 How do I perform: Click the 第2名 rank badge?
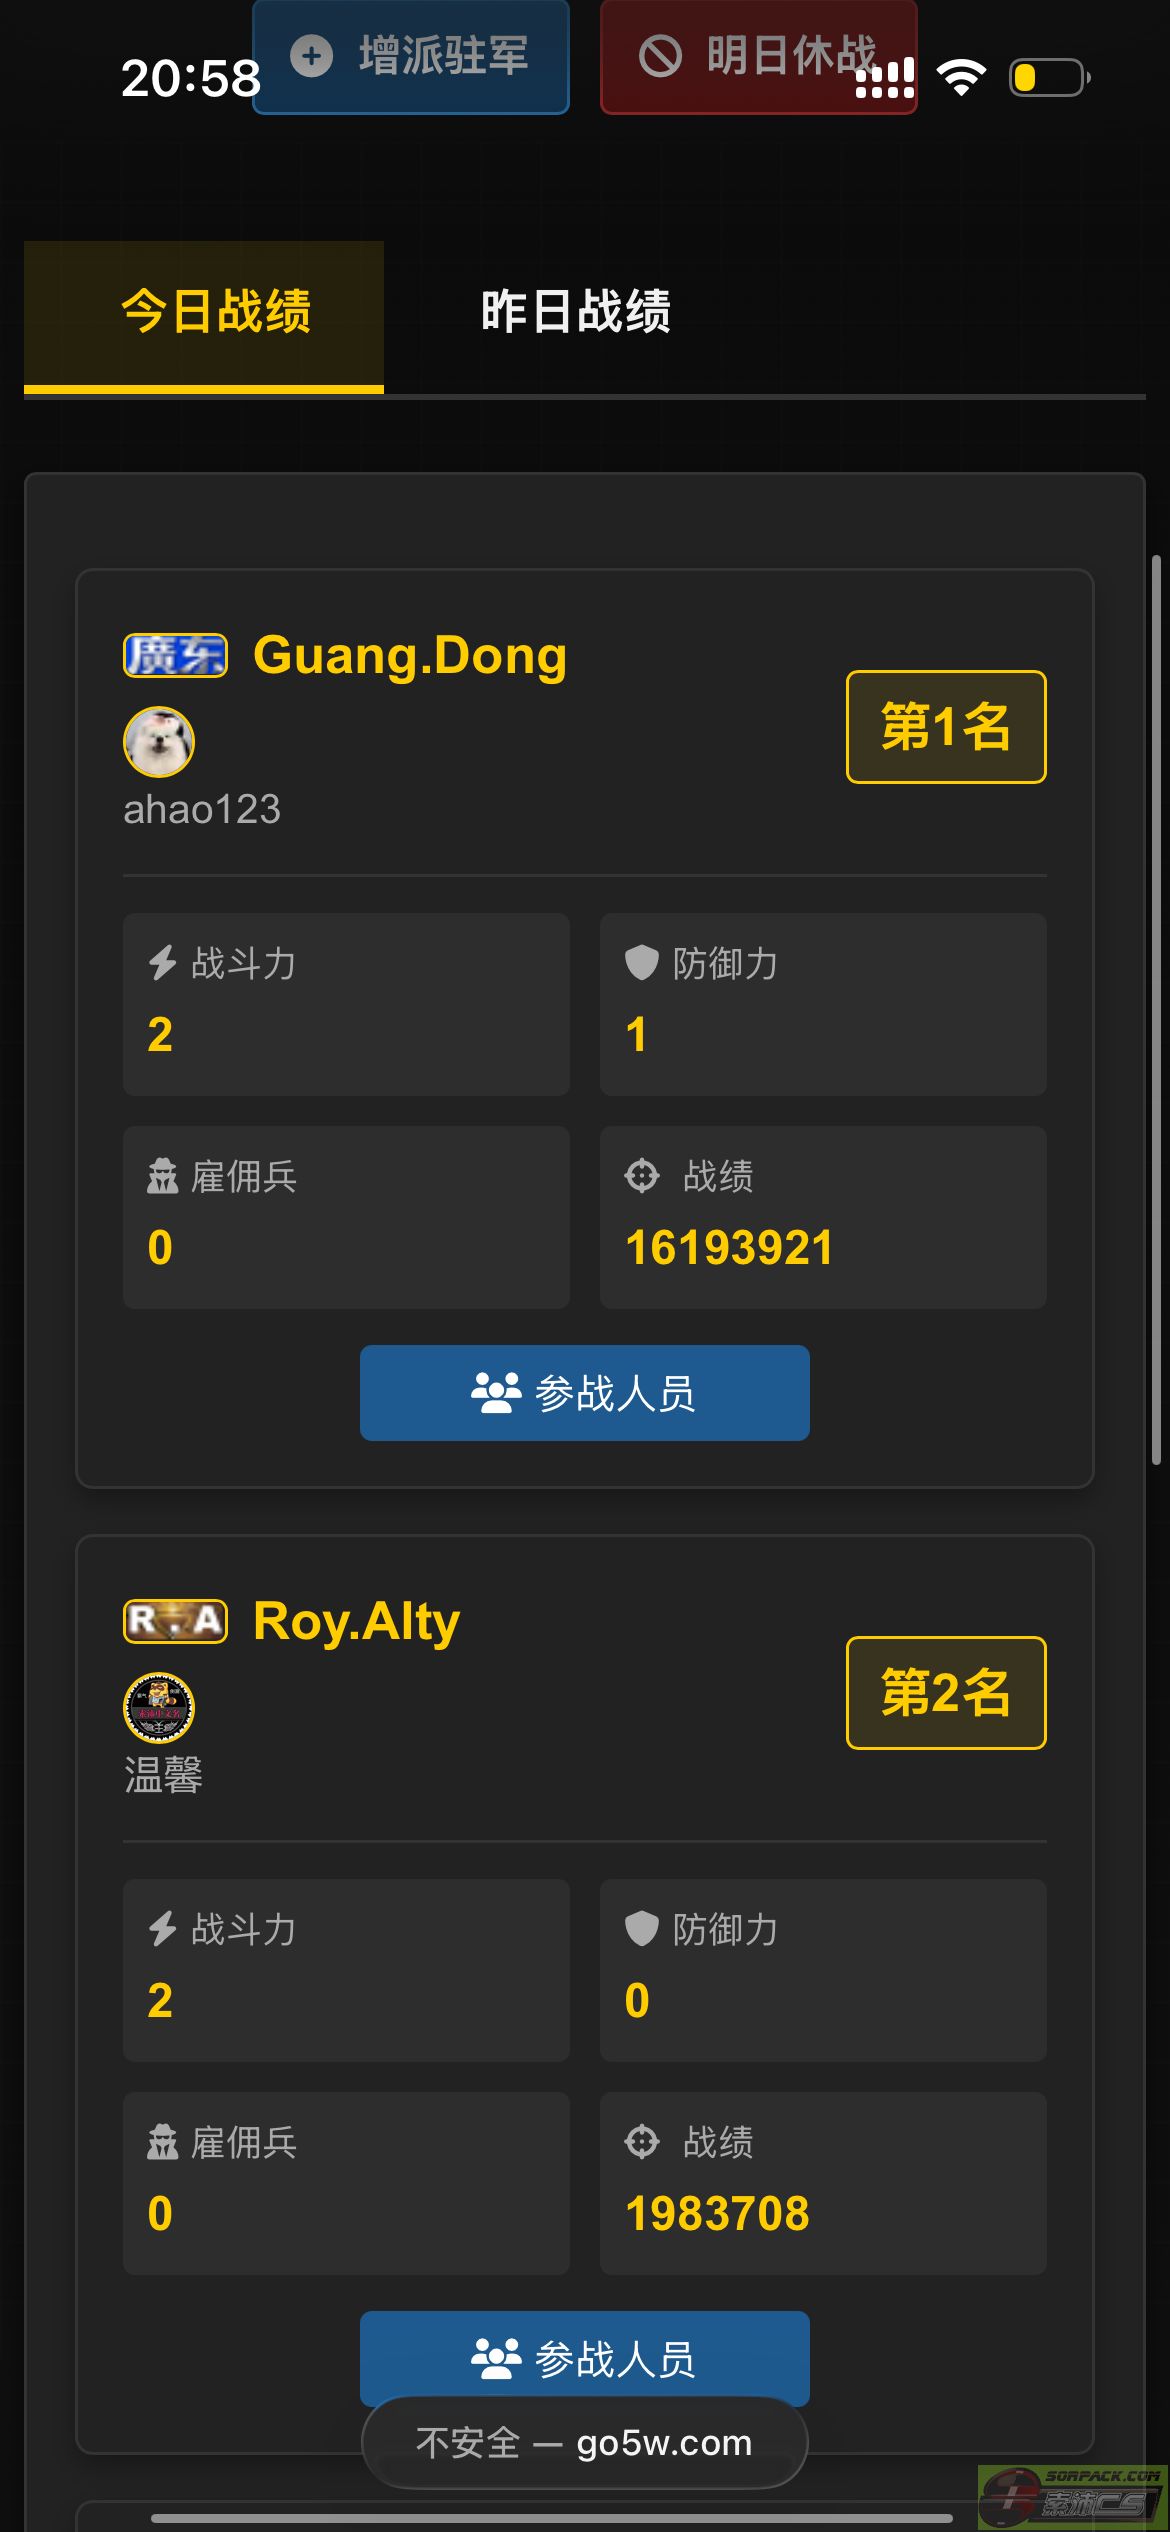(946, 1693)
